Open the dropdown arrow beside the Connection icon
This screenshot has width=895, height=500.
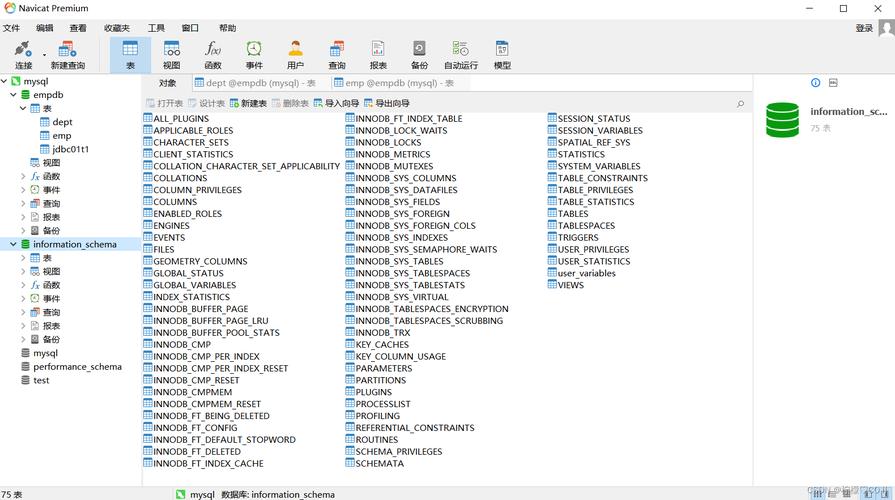click(44, 55)
